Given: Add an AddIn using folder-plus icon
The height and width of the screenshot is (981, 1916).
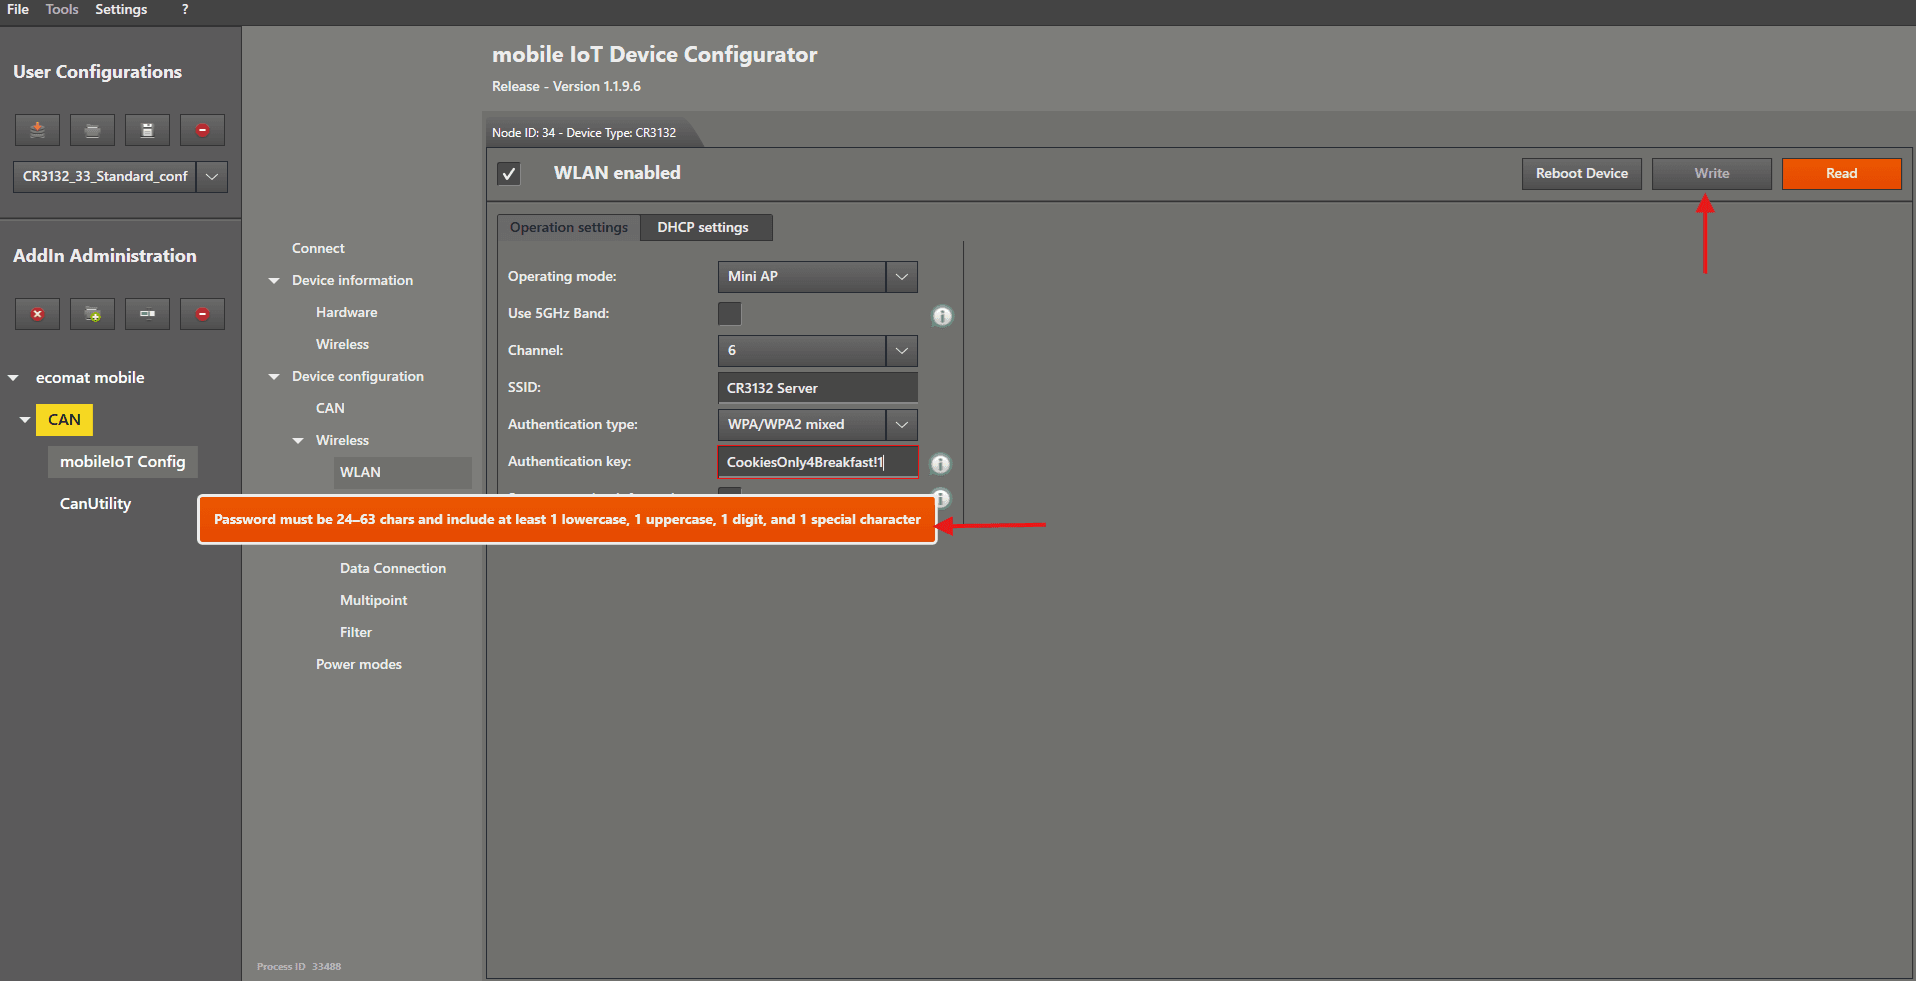Looking at the screenshot, I should 92,314.
